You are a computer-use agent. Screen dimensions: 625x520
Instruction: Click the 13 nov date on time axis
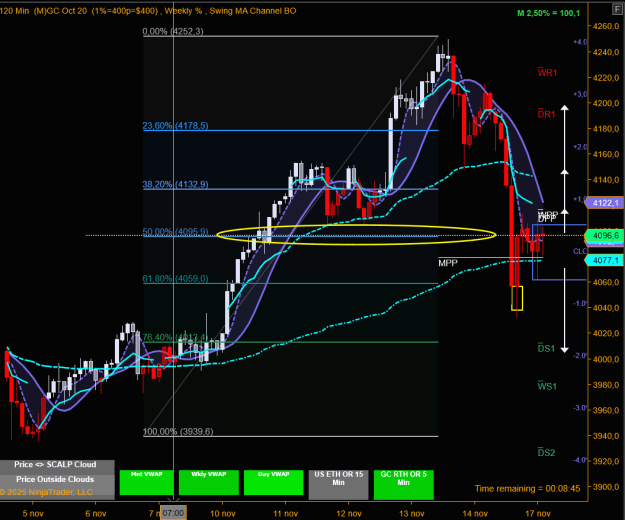tap(412, 514)
